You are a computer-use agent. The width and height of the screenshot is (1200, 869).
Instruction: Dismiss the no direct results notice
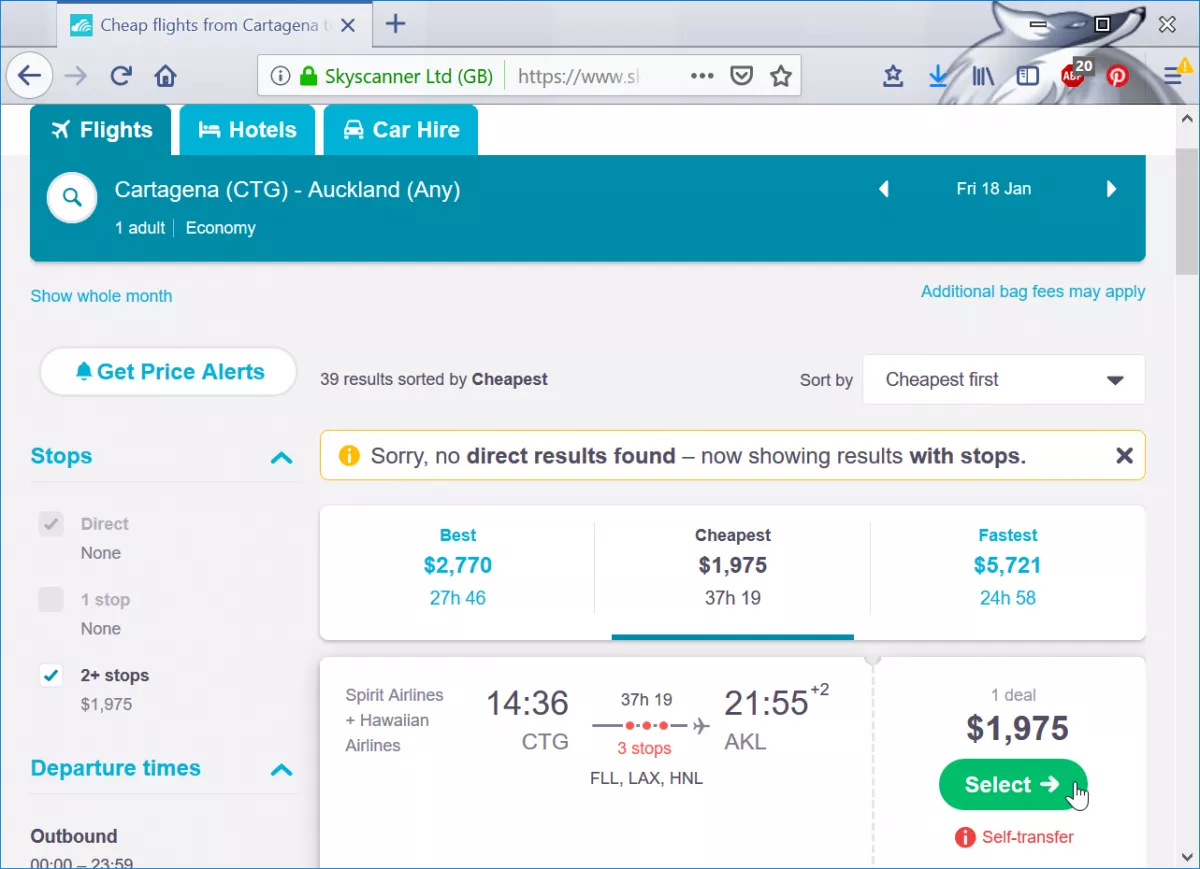point(1124,456)
